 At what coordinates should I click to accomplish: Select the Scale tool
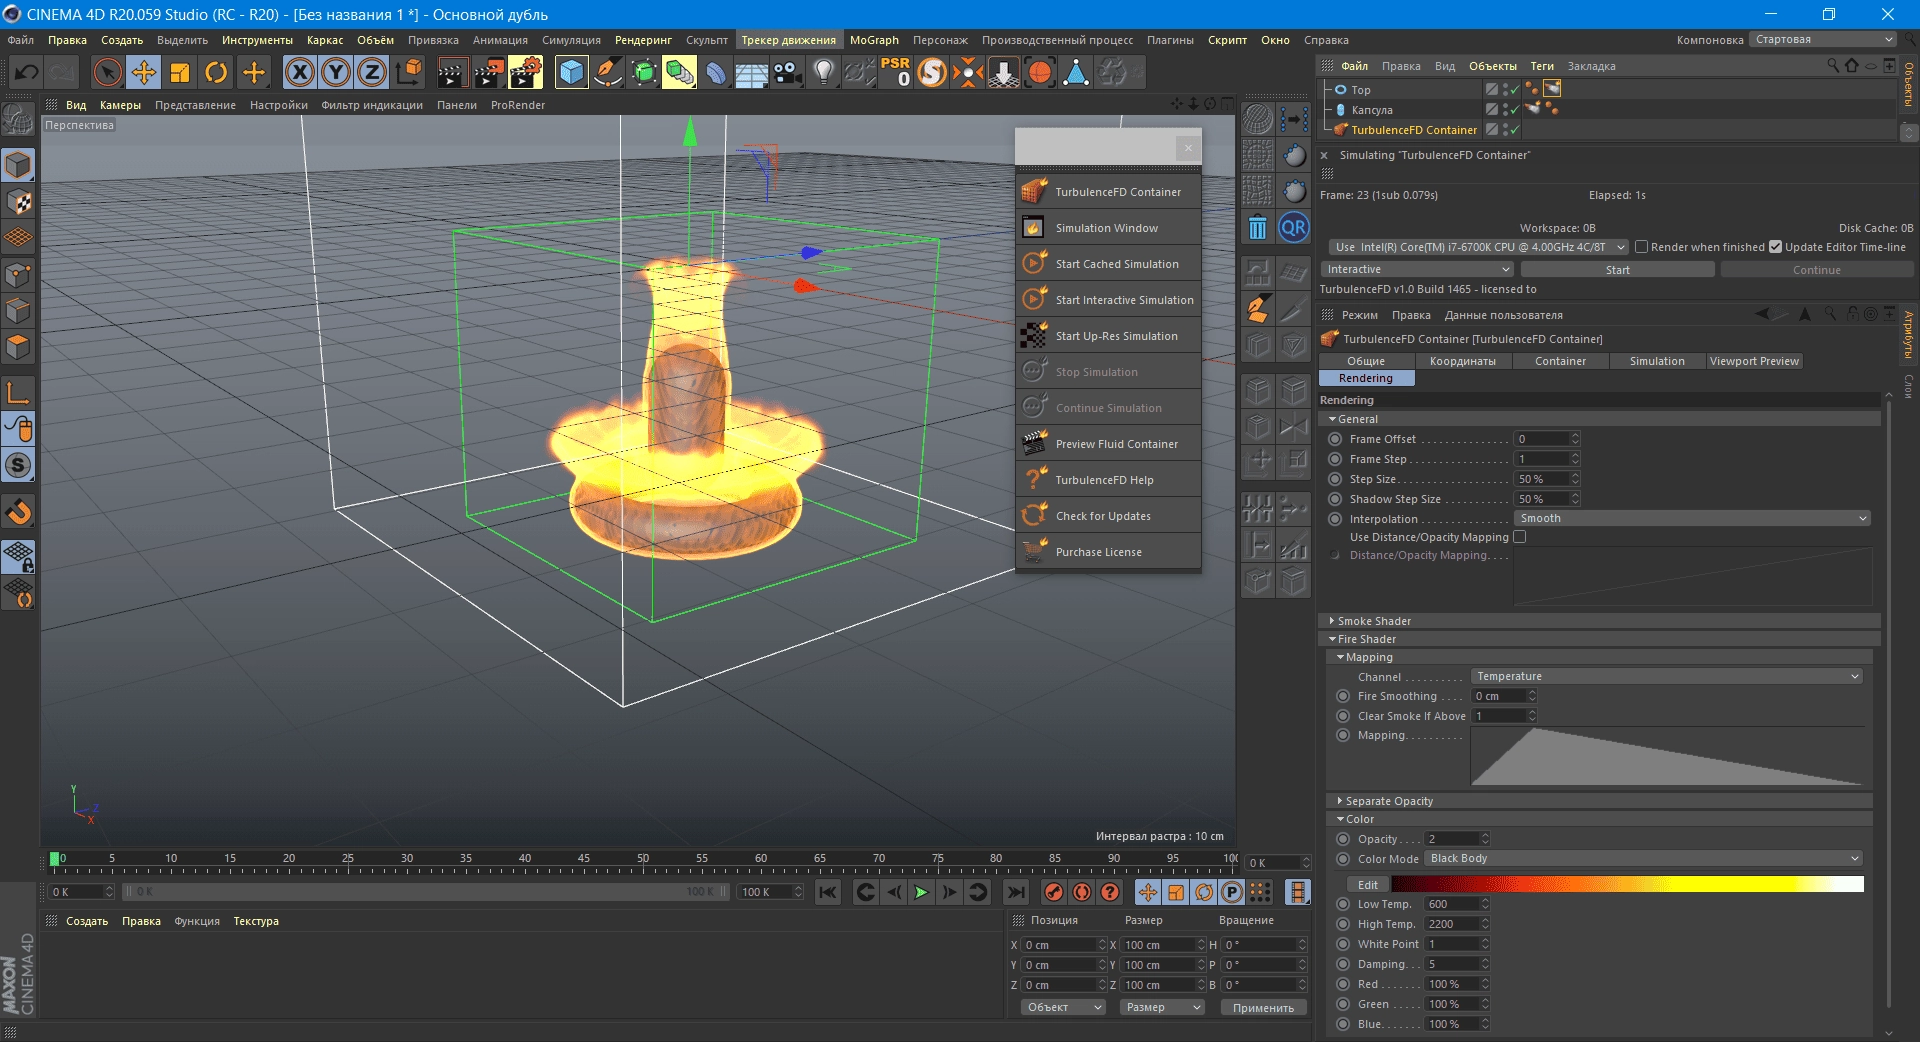[x=180, y=72]
